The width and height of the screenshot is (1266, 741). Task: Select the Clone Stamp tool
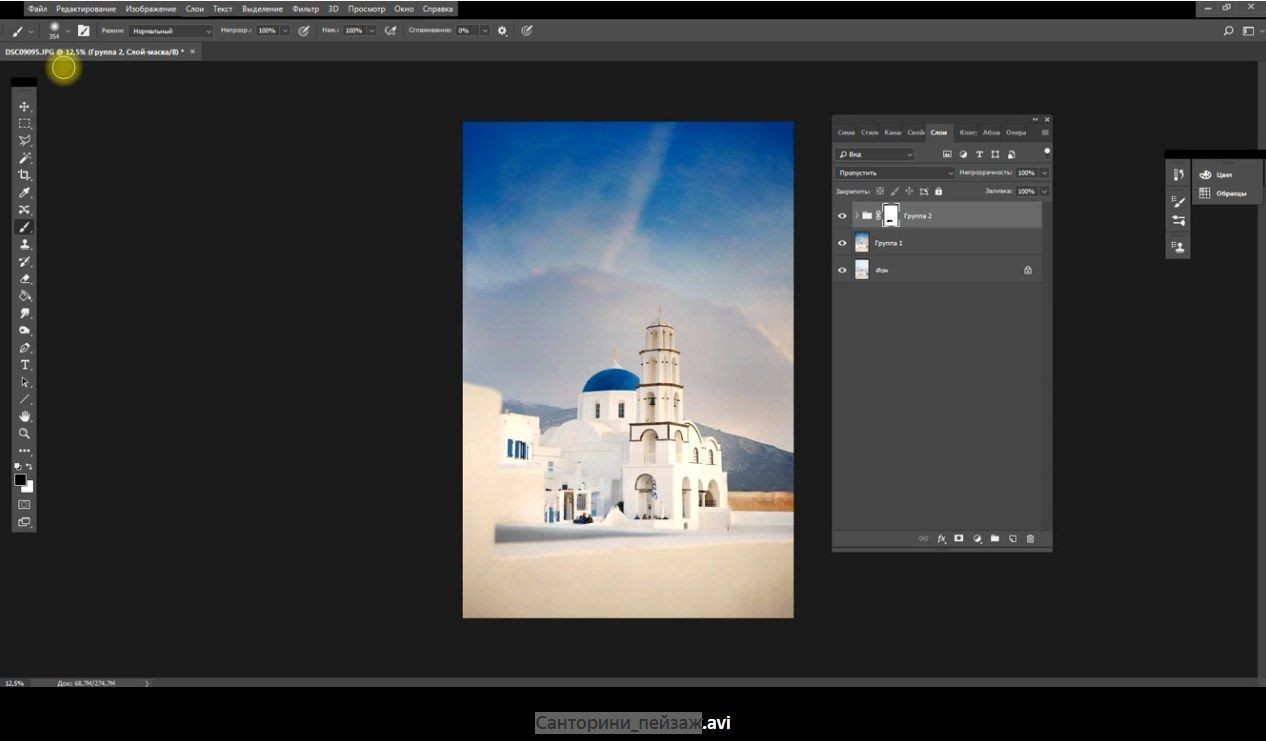click(x=25, y=244)
